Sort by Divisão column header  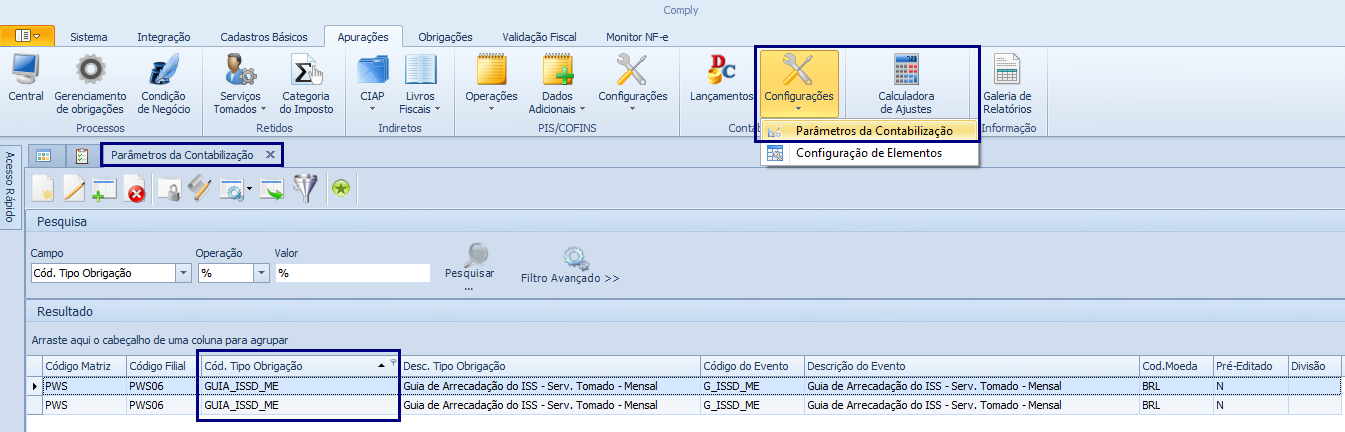tap(1315, 365)
